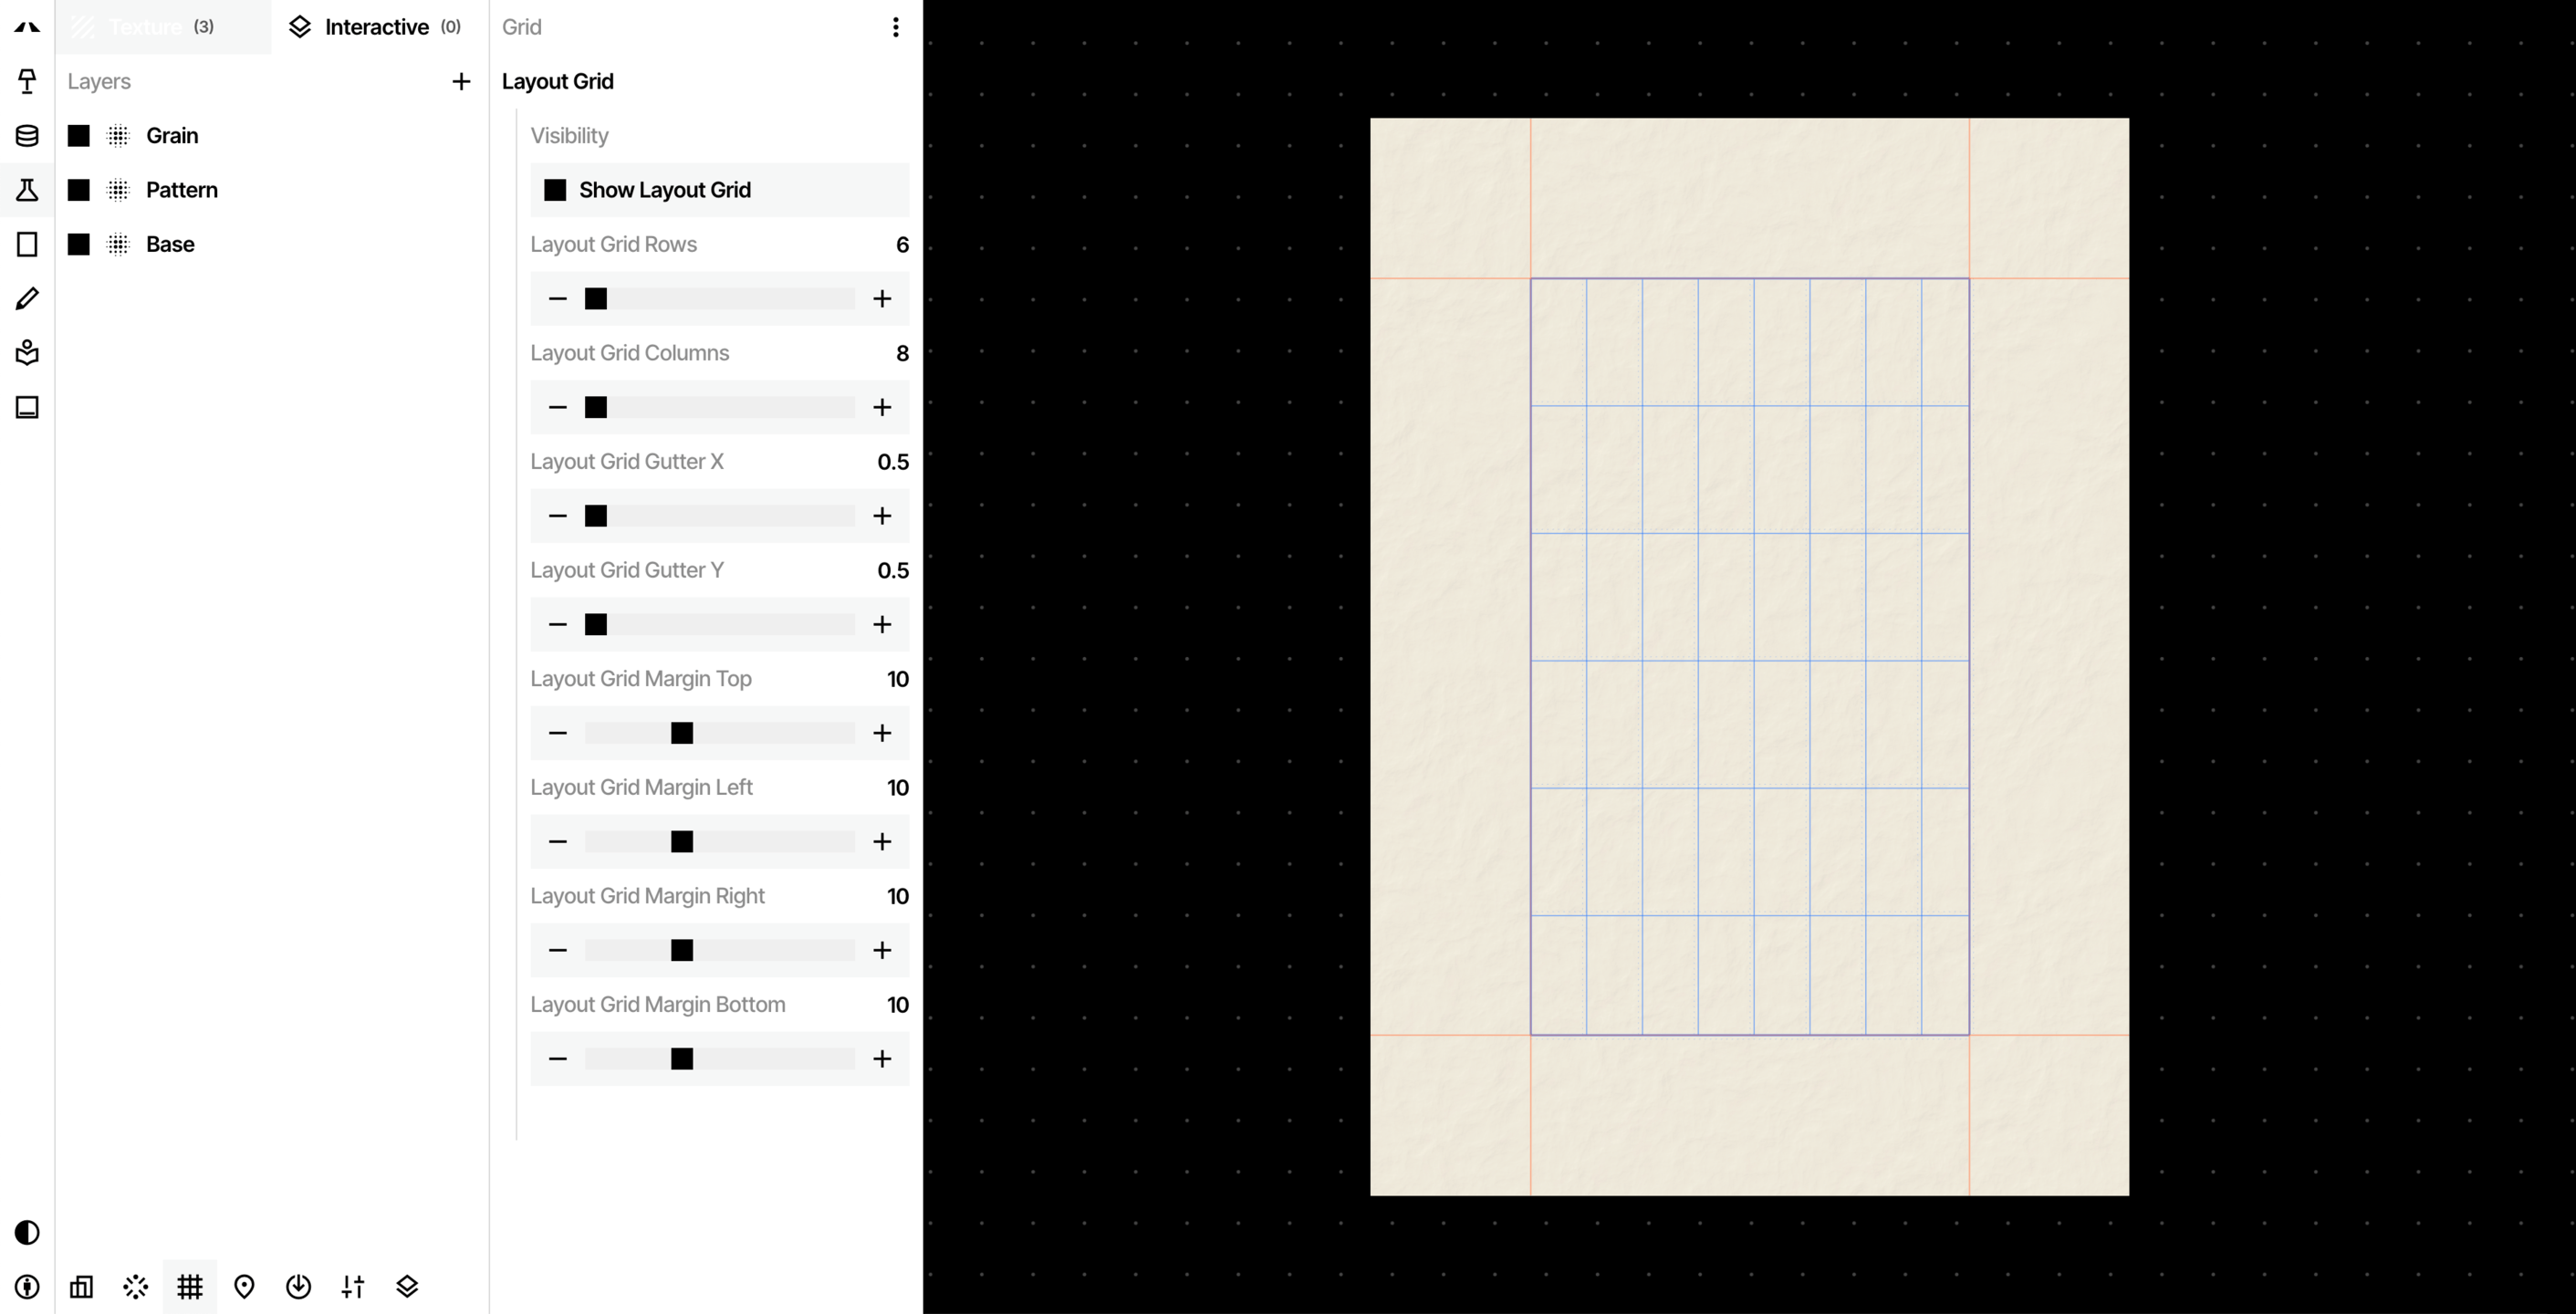The width and height of the screenshot is (2576, 1314).
Task: Open the sliders adjustment icon
Action: click(x=353, y=1286)
